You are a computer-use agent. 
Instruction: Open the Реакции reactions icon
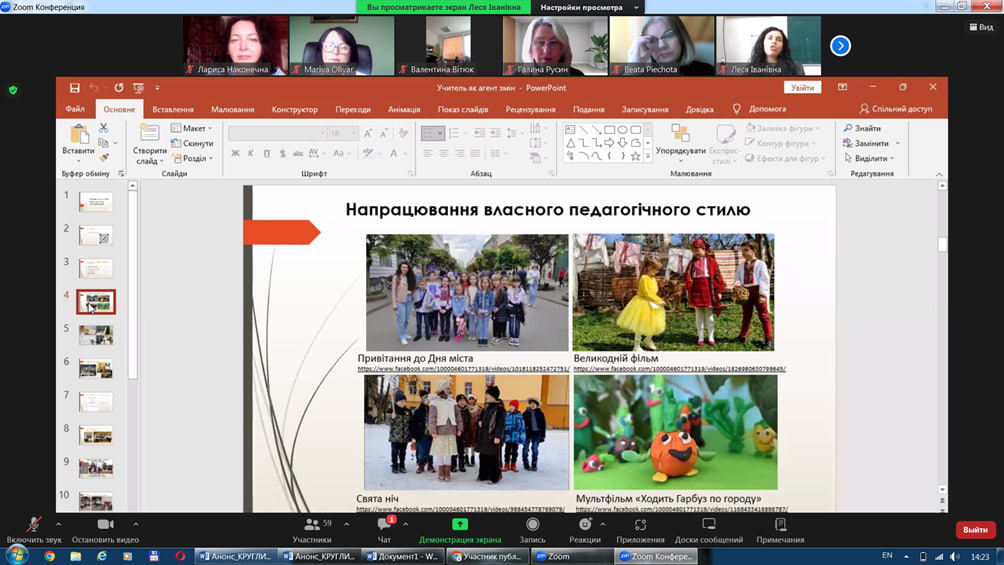(585, 525)
